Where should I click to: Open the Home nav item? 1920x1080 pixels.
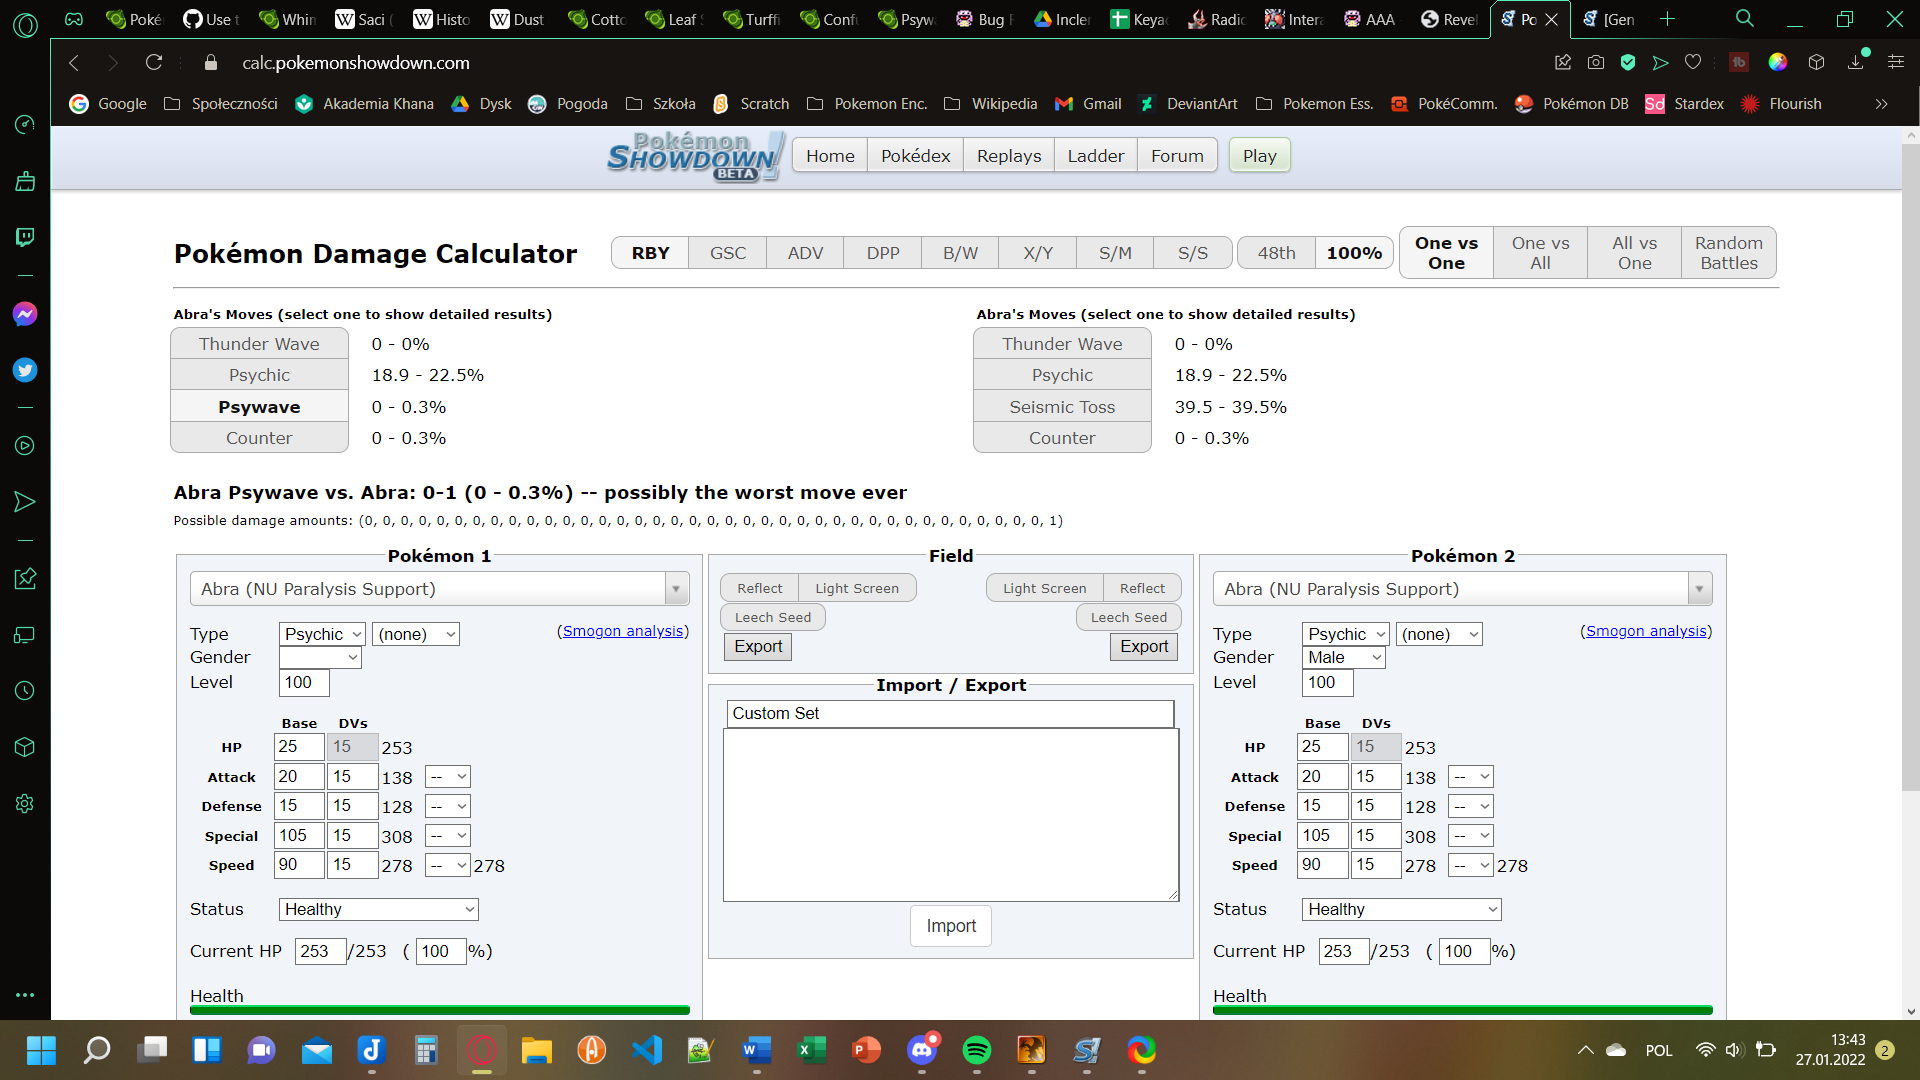tap(830, 156)
